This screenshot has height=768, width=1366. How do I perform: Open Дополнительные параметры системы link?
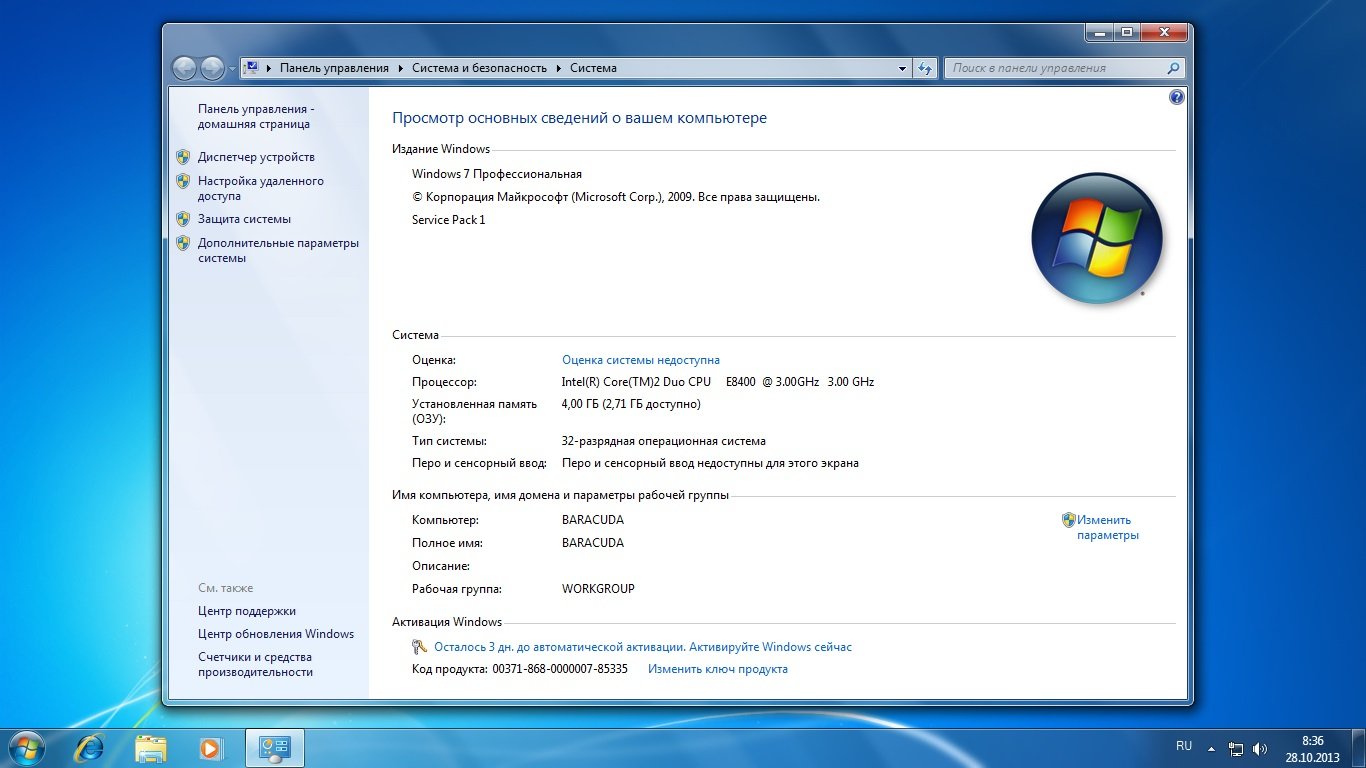(x=278, y=250)
